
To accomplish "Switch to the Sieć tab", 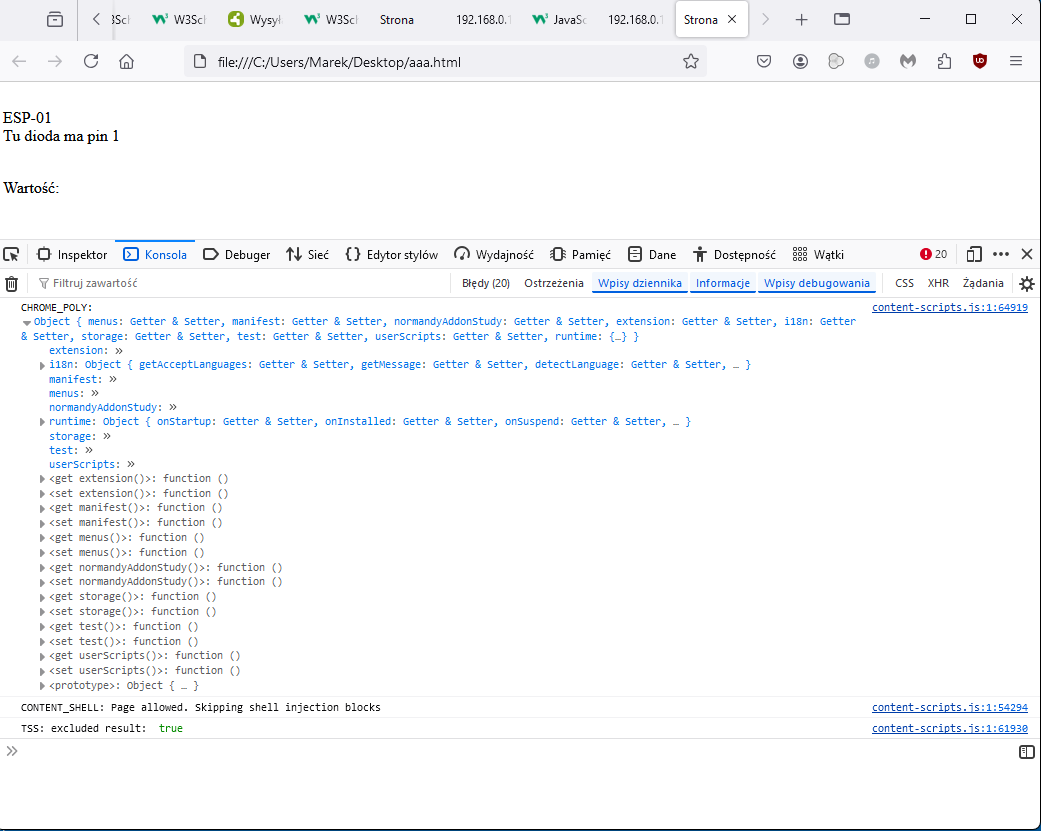I will click(307, 254).
